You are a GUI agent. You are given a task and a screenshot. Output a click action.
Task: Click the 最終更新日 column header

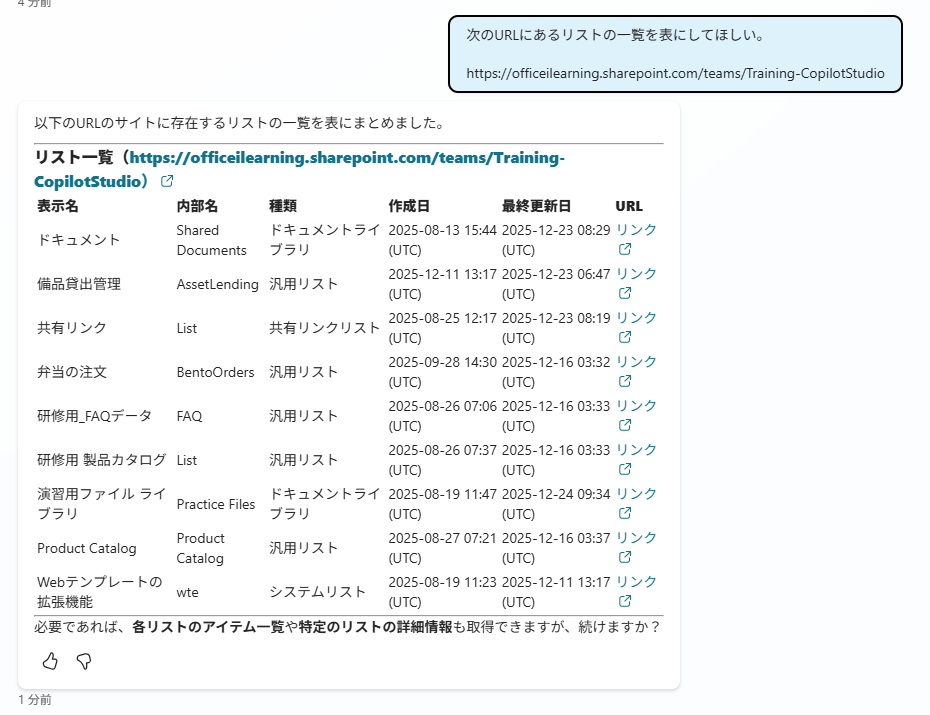click(x=536, y=206)
